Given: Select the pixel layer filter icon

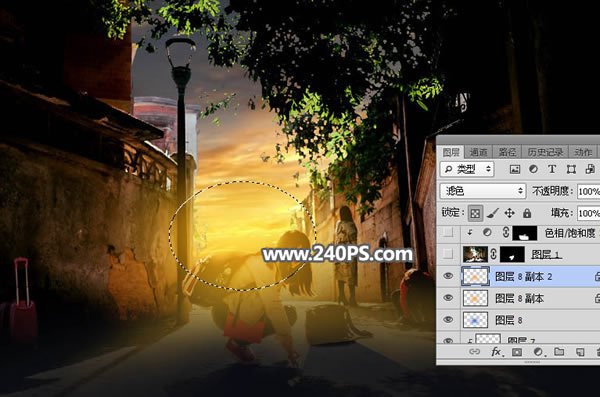Looking at the screenshot, I should [515, 169].
